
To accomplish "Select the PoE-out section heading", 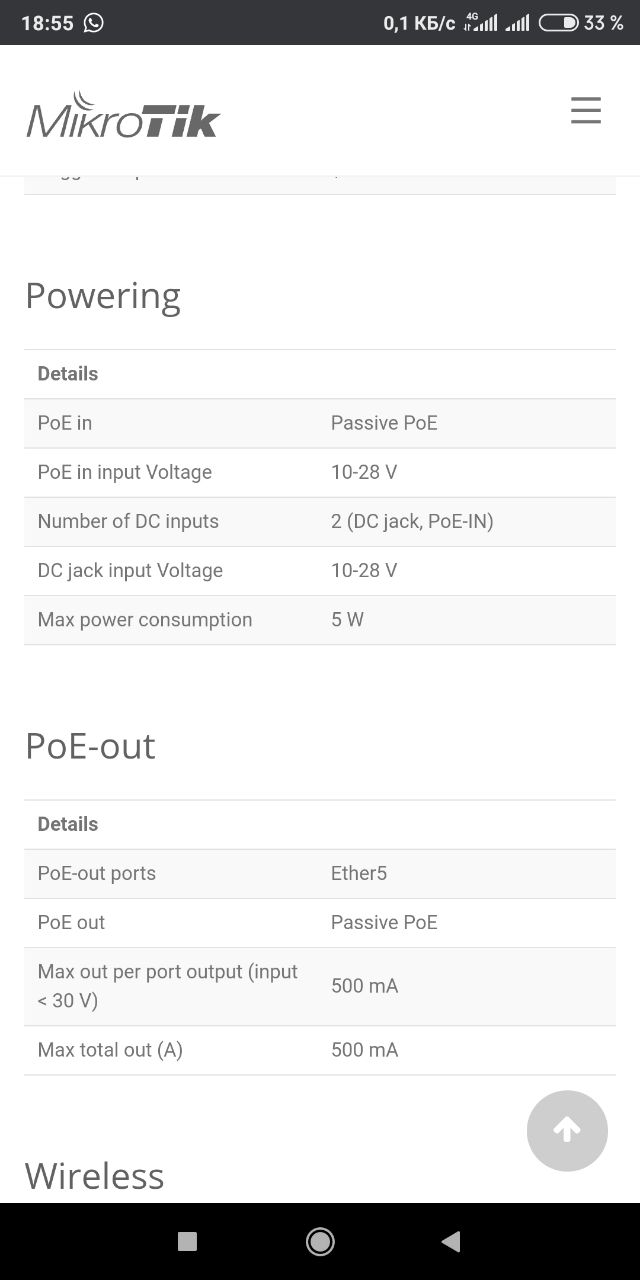I will (90, 746).
